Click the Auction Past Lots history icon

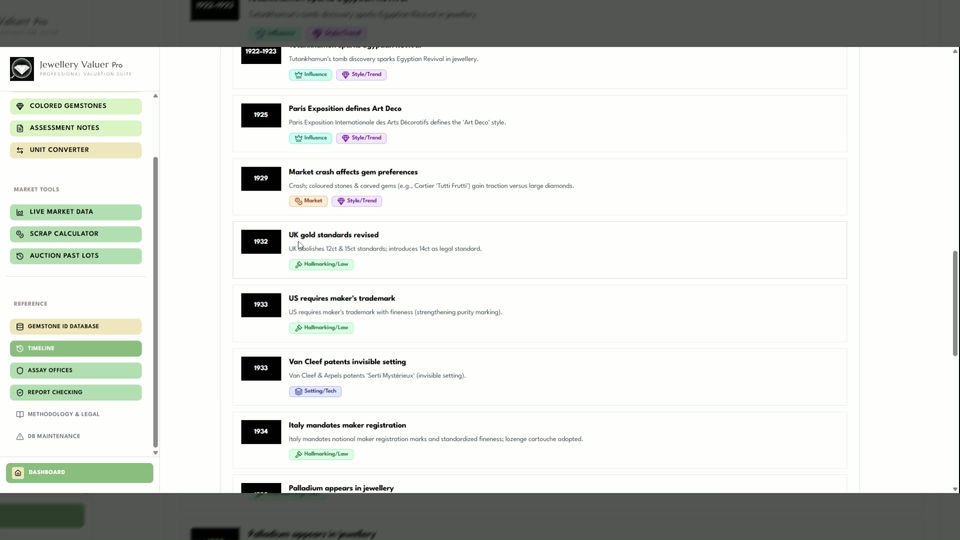tap(20, 256)
